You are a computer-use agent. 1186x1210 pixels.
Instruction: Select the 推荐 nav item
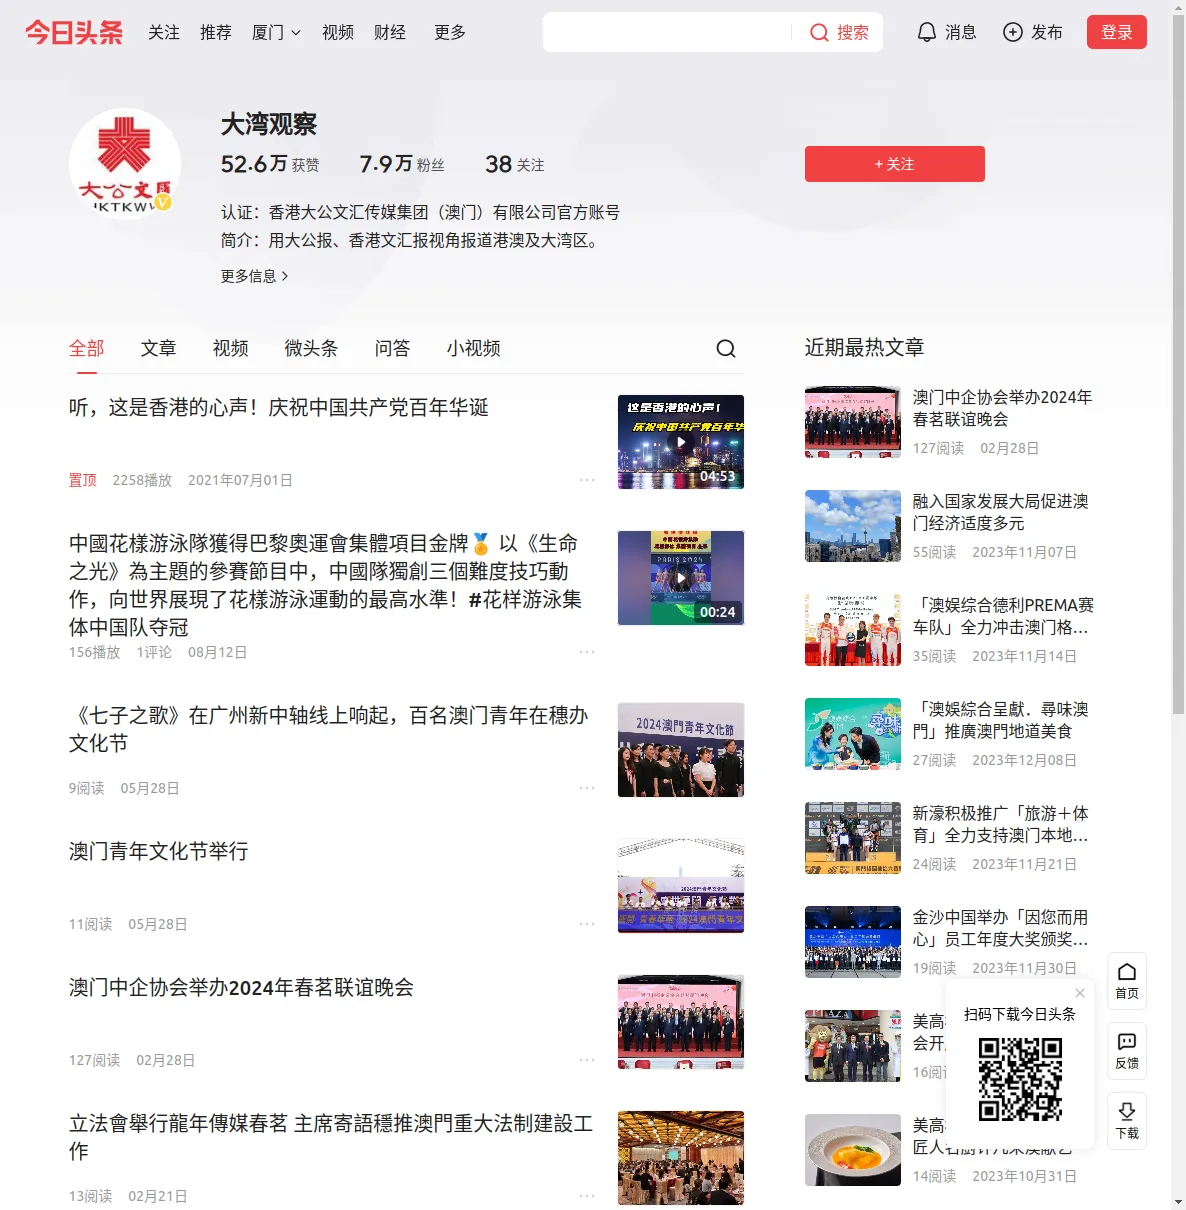pyautogui.click(x=216, y=32)
